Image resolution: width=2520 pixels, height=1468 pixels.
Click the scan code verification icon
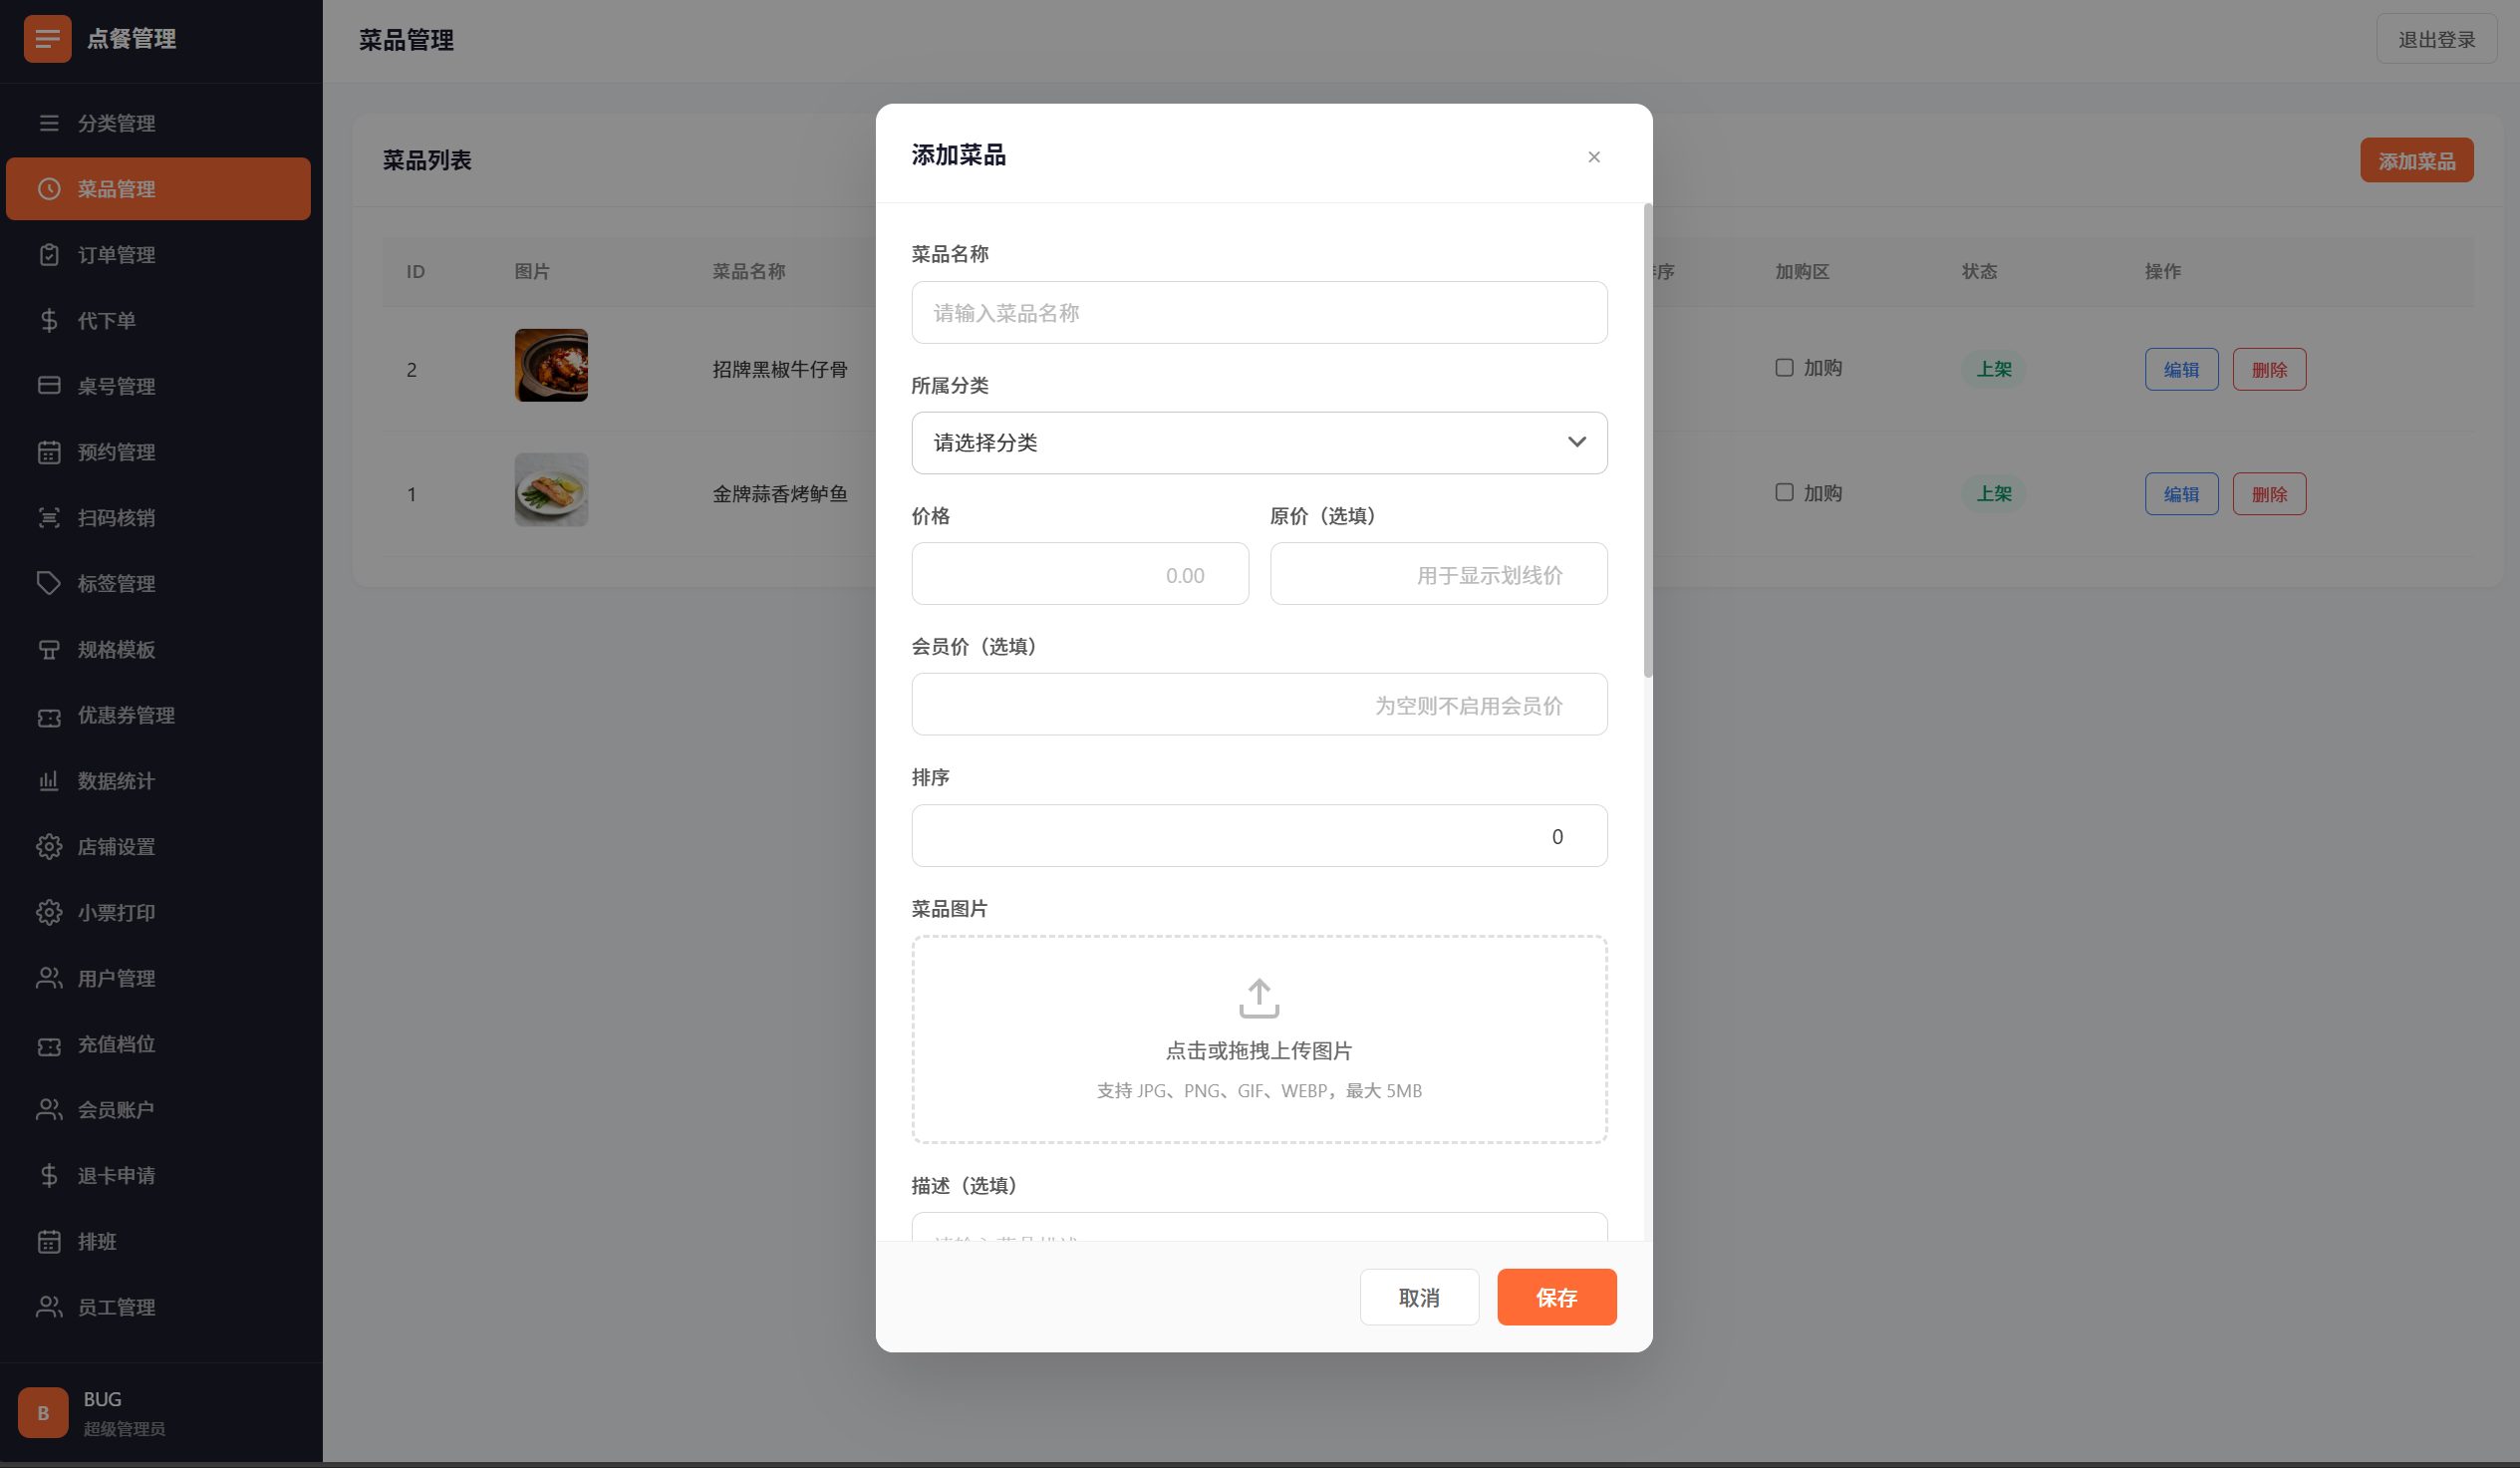point(49,518)
